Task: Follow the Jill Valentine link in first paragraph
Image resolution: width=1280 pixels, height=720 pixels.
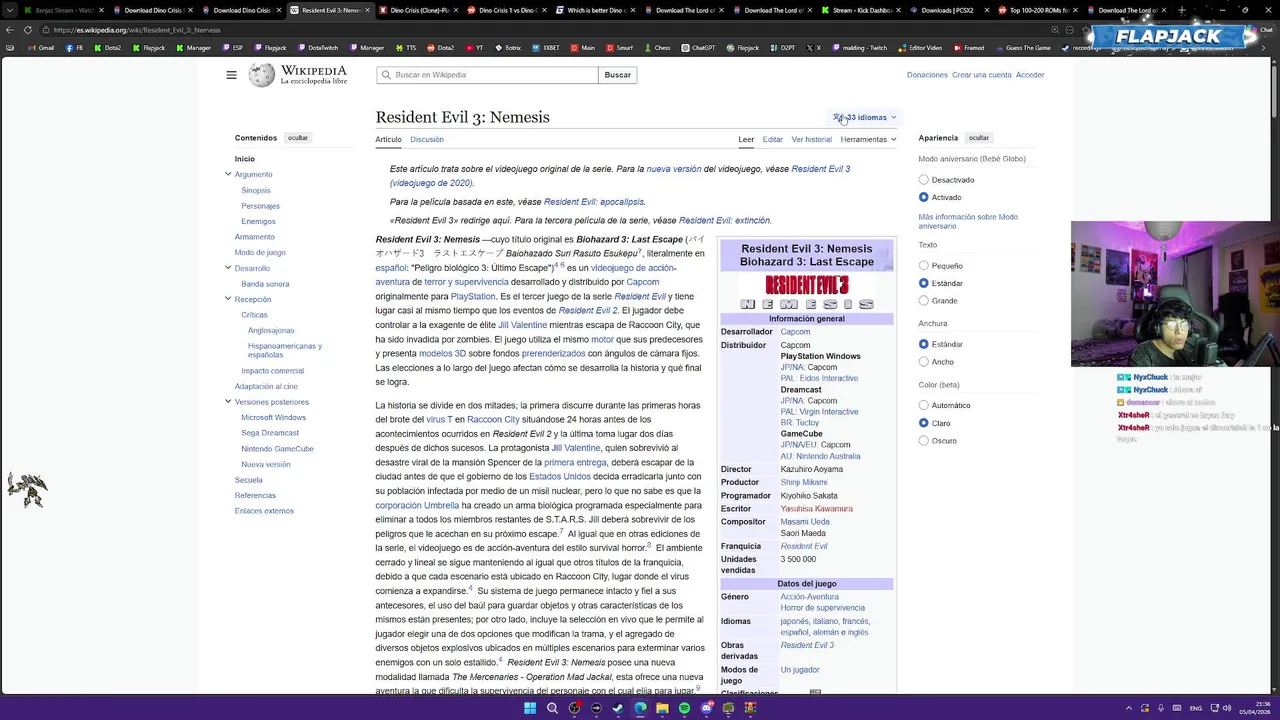Action: [522, 325]
